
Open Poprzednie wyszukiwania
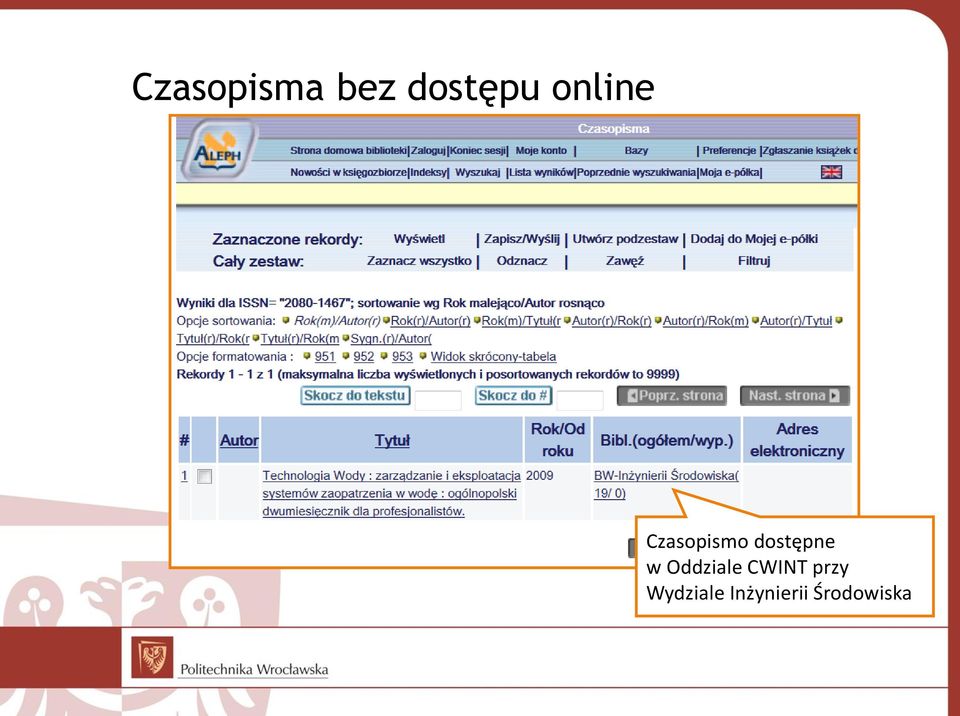coord(637,172)
